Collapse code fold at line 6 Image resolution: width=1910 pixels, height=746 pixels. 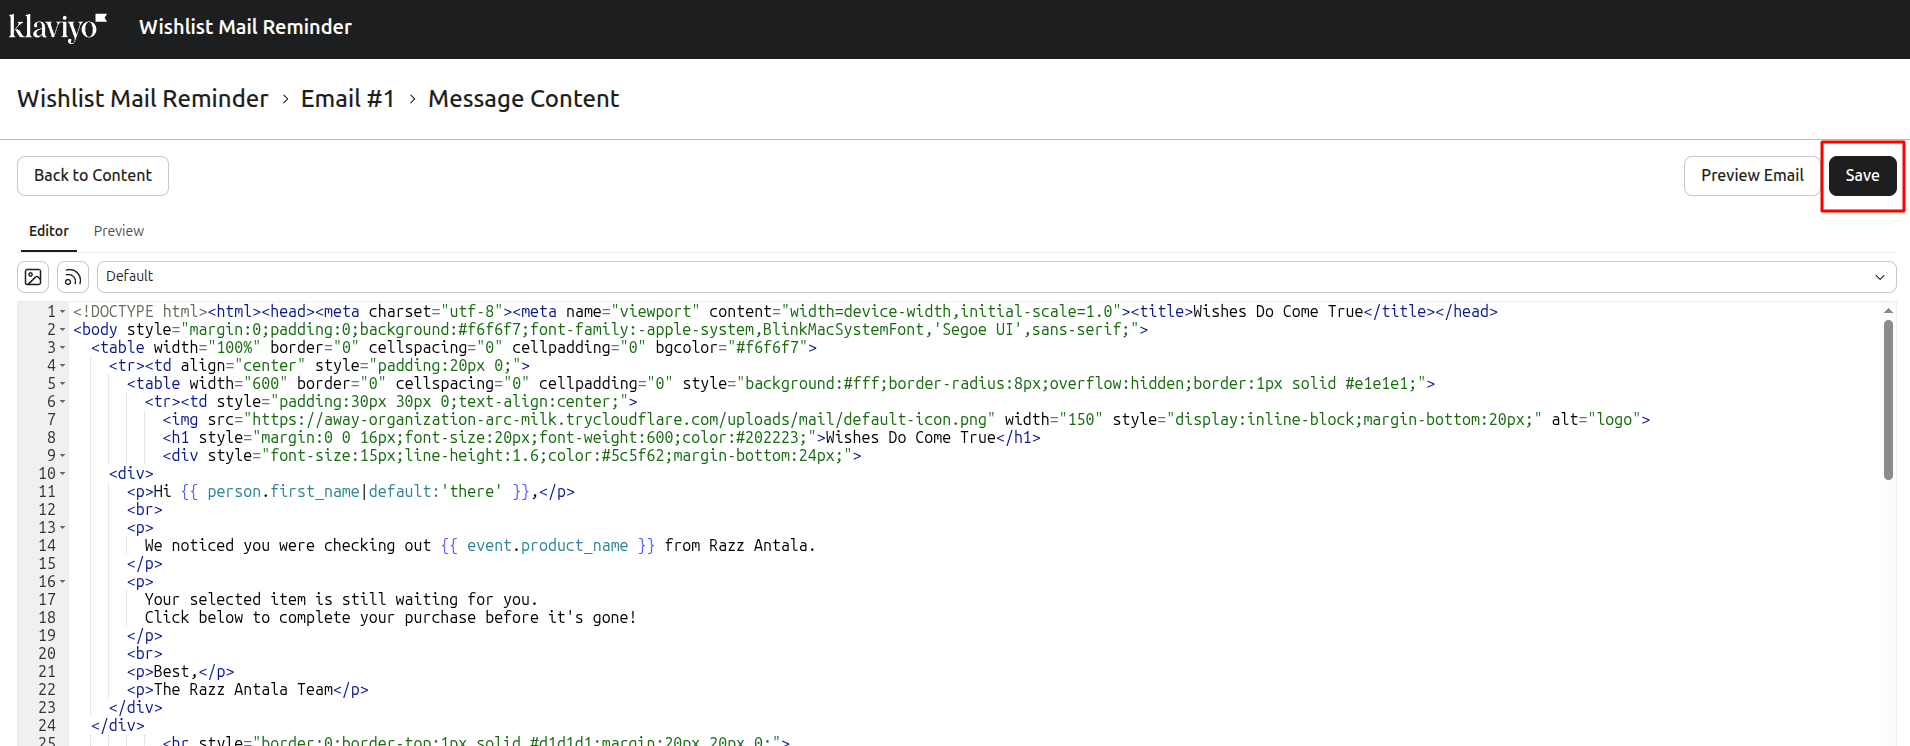[63, 402]
